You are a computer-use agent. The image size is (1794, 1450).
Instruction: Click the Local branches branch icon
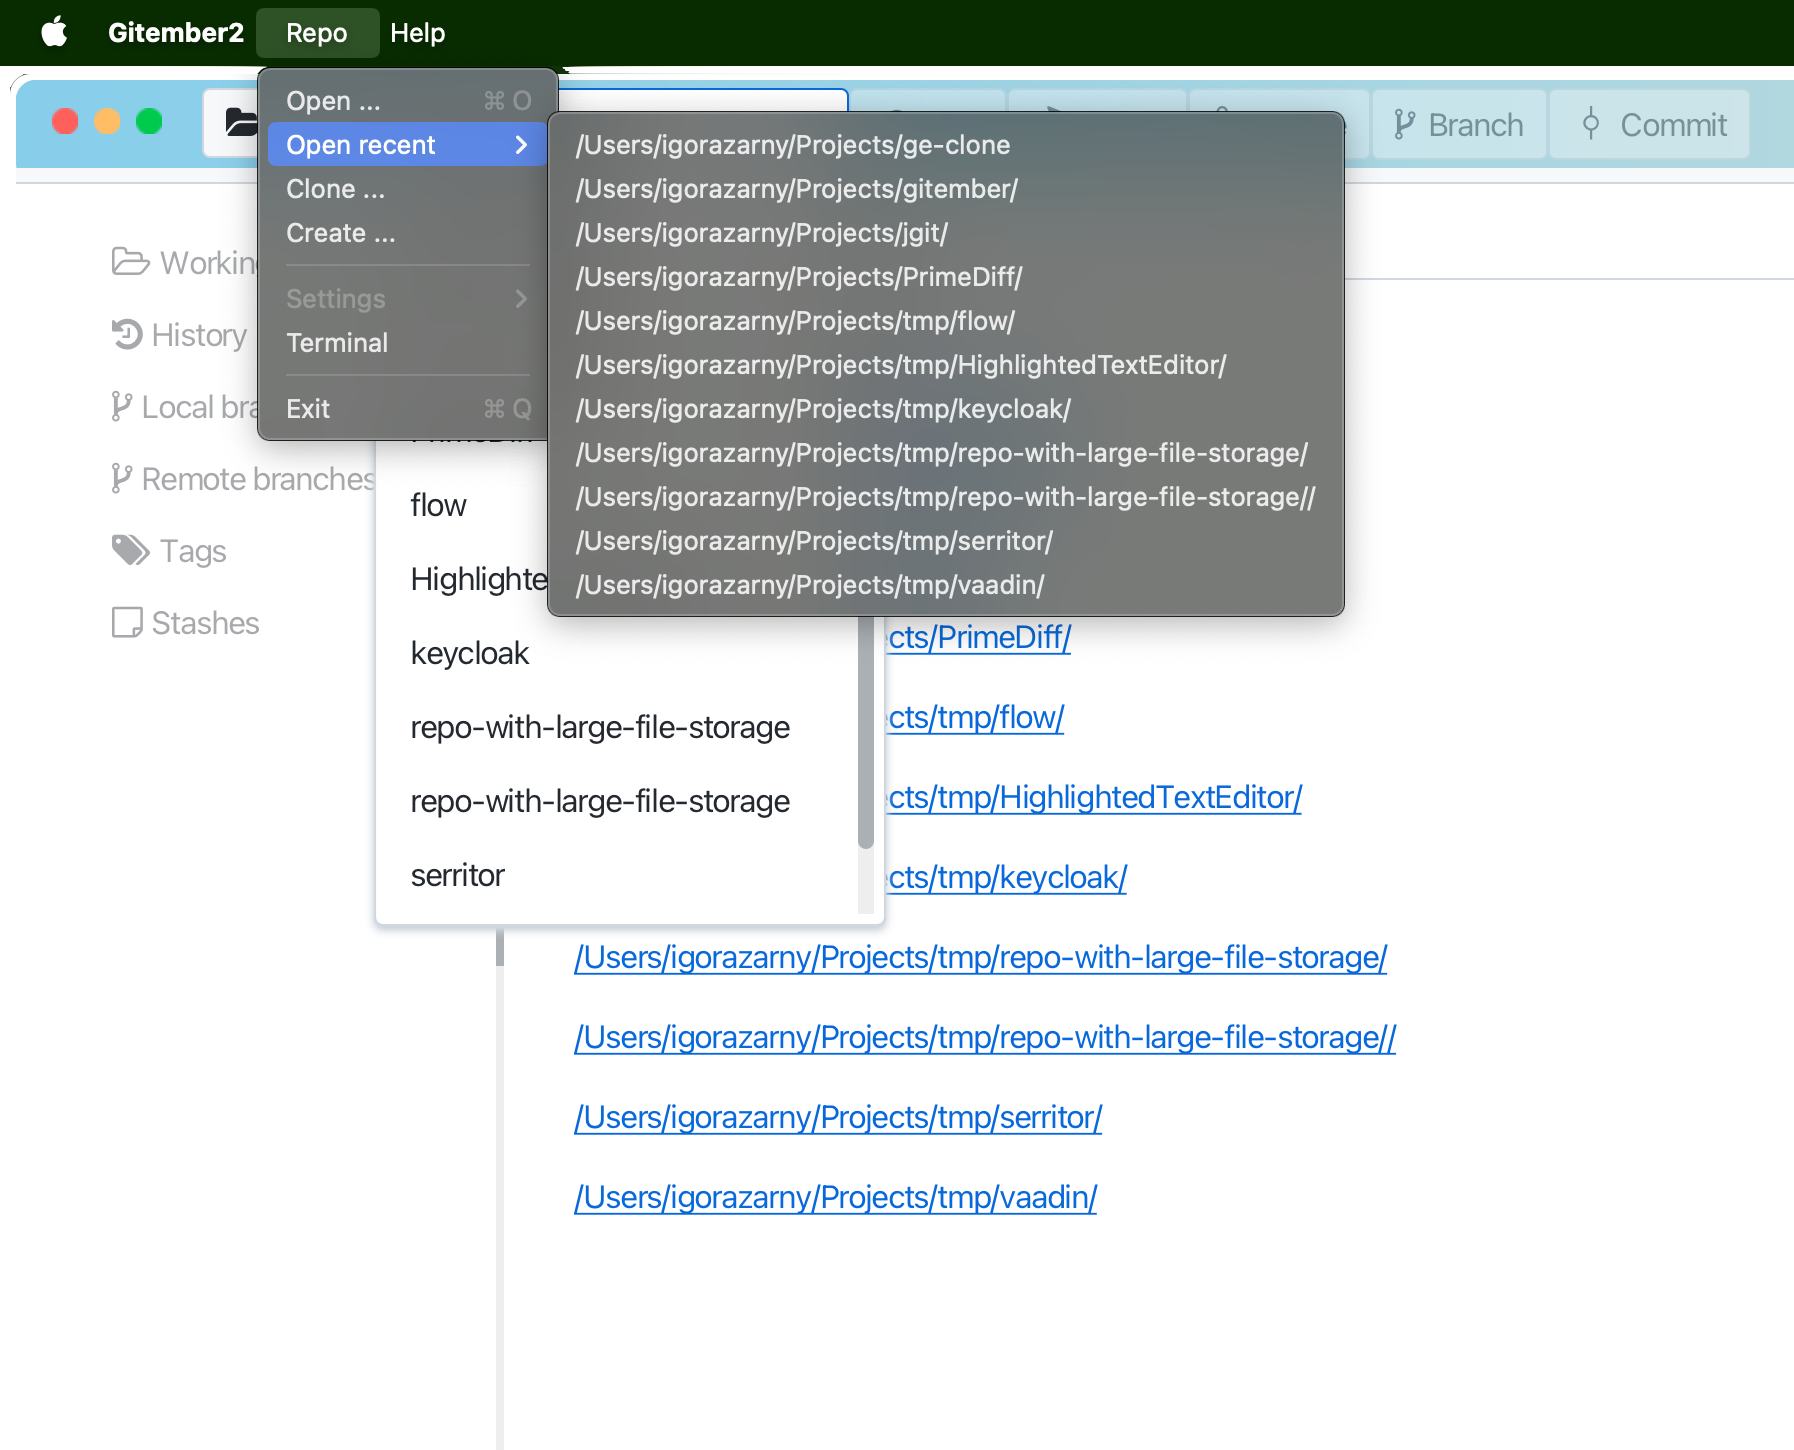tap(121, 407)
